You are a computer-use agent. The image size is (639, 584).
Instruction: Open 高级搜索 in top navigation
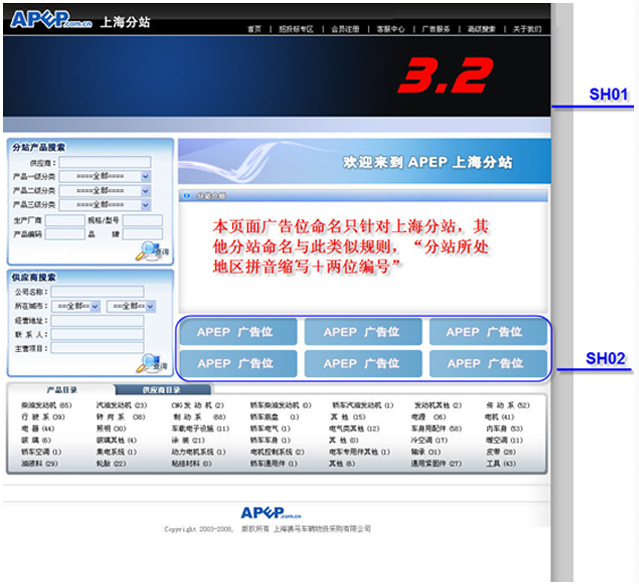click(482, 29)
